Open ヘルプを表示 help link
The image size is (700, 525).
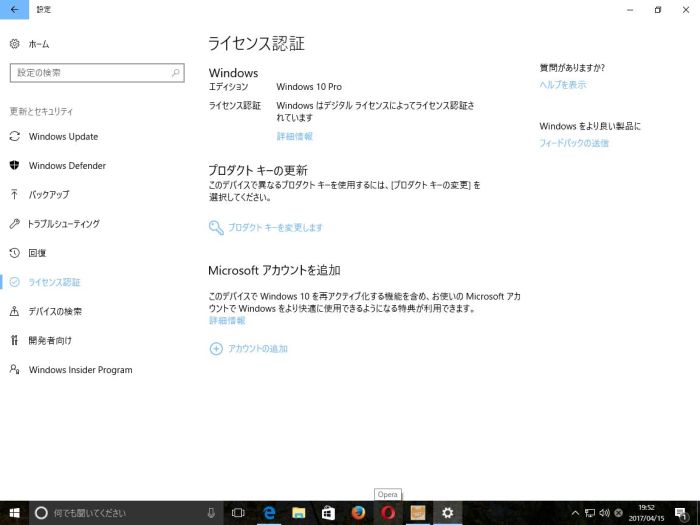click(x=562, y=85)
